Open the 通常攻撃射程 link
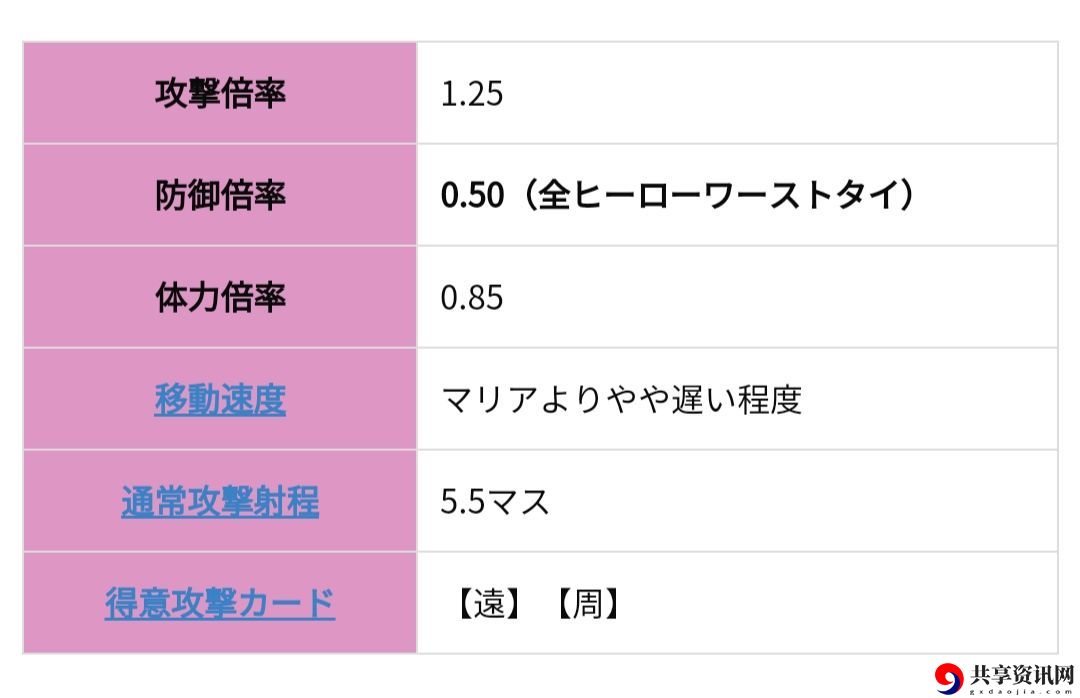1080x698 pixels. tap(220, 502)
